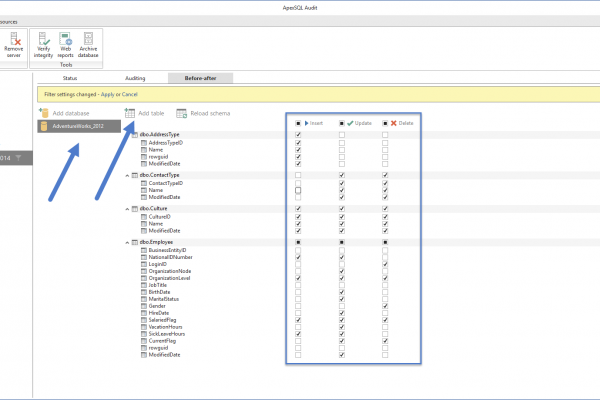Click the Add table button label
Viewport: 600px width, 400px height.
click(151, 113)
